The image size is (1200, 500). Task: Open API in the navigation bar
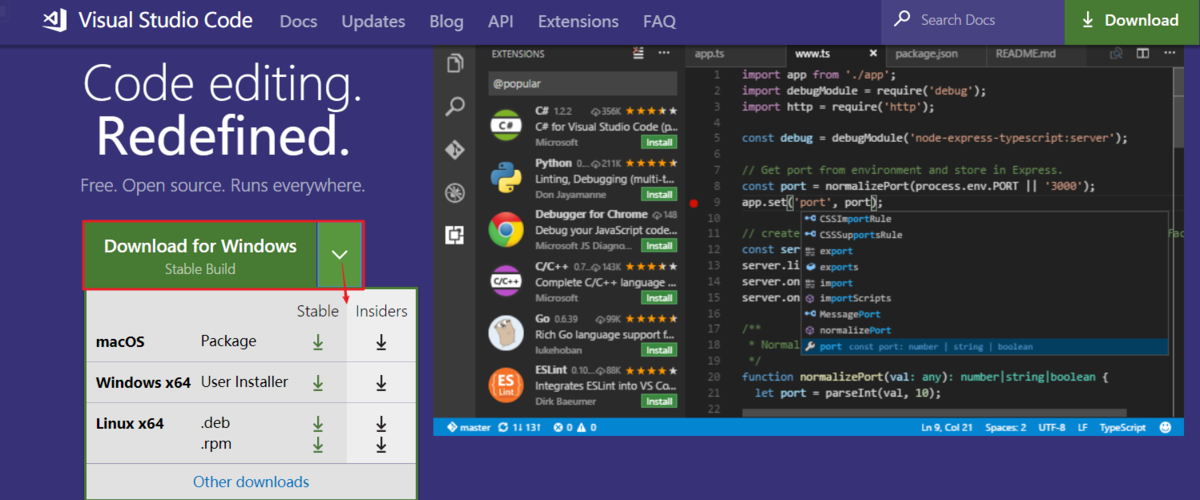[x=501, y=21]
